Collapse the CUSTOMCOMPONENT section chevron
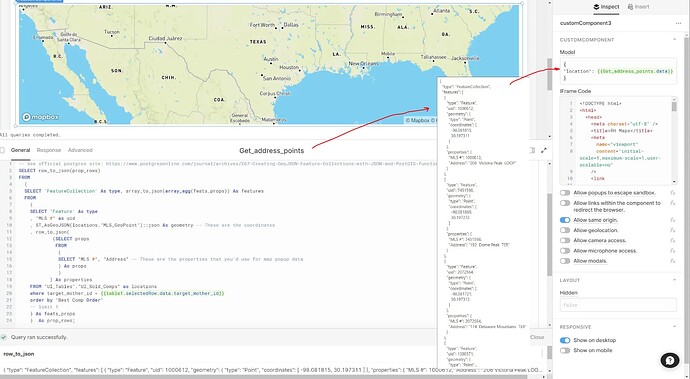Screen dimensions: 690x379 click(x=675, y=40)
